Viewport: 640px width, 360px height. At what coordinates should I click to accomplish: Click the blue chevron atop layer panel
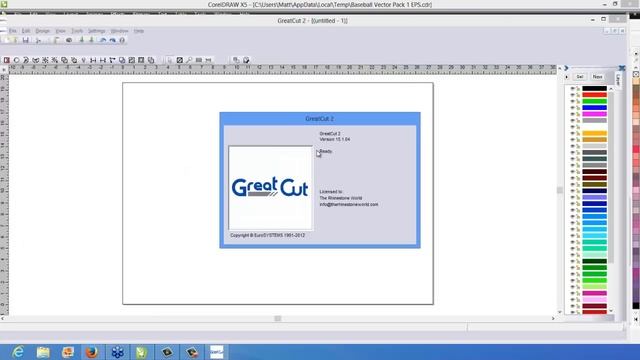click(x=566, y=68)
